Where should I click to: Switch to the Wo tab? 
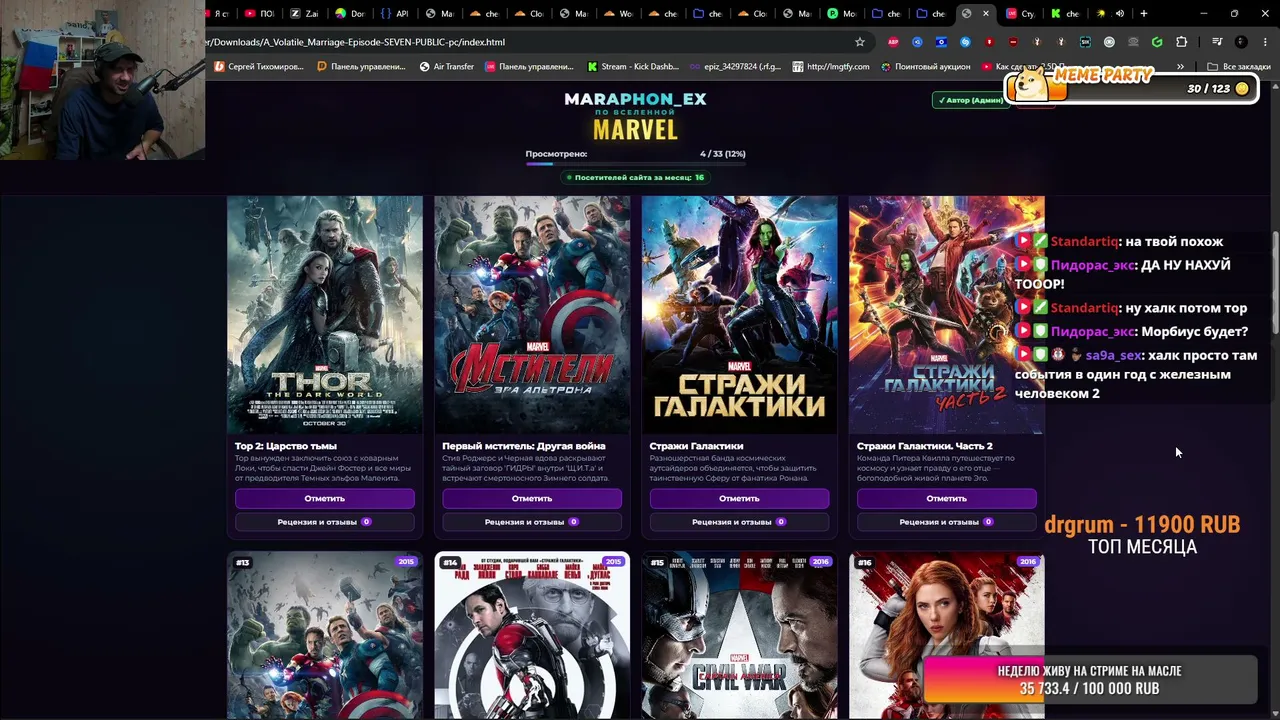(x=619, y=14)
